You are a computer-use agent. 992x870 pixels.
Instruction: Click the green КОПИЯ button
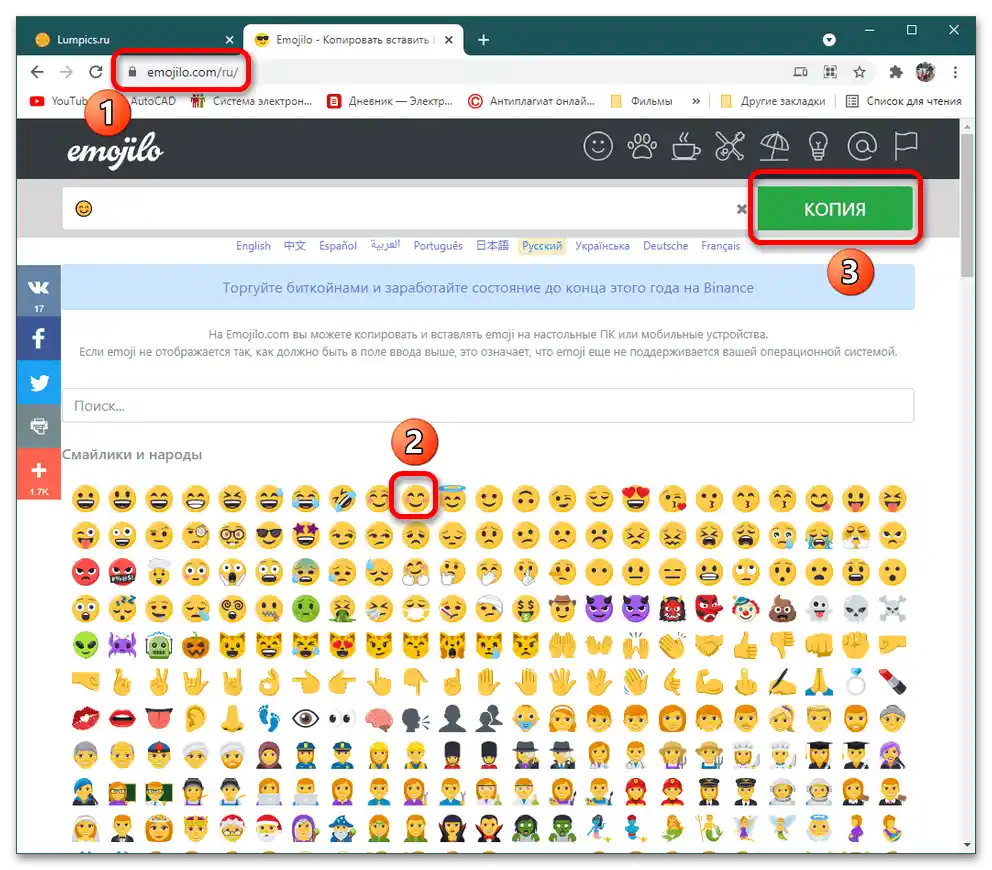(x=834, y=208)
